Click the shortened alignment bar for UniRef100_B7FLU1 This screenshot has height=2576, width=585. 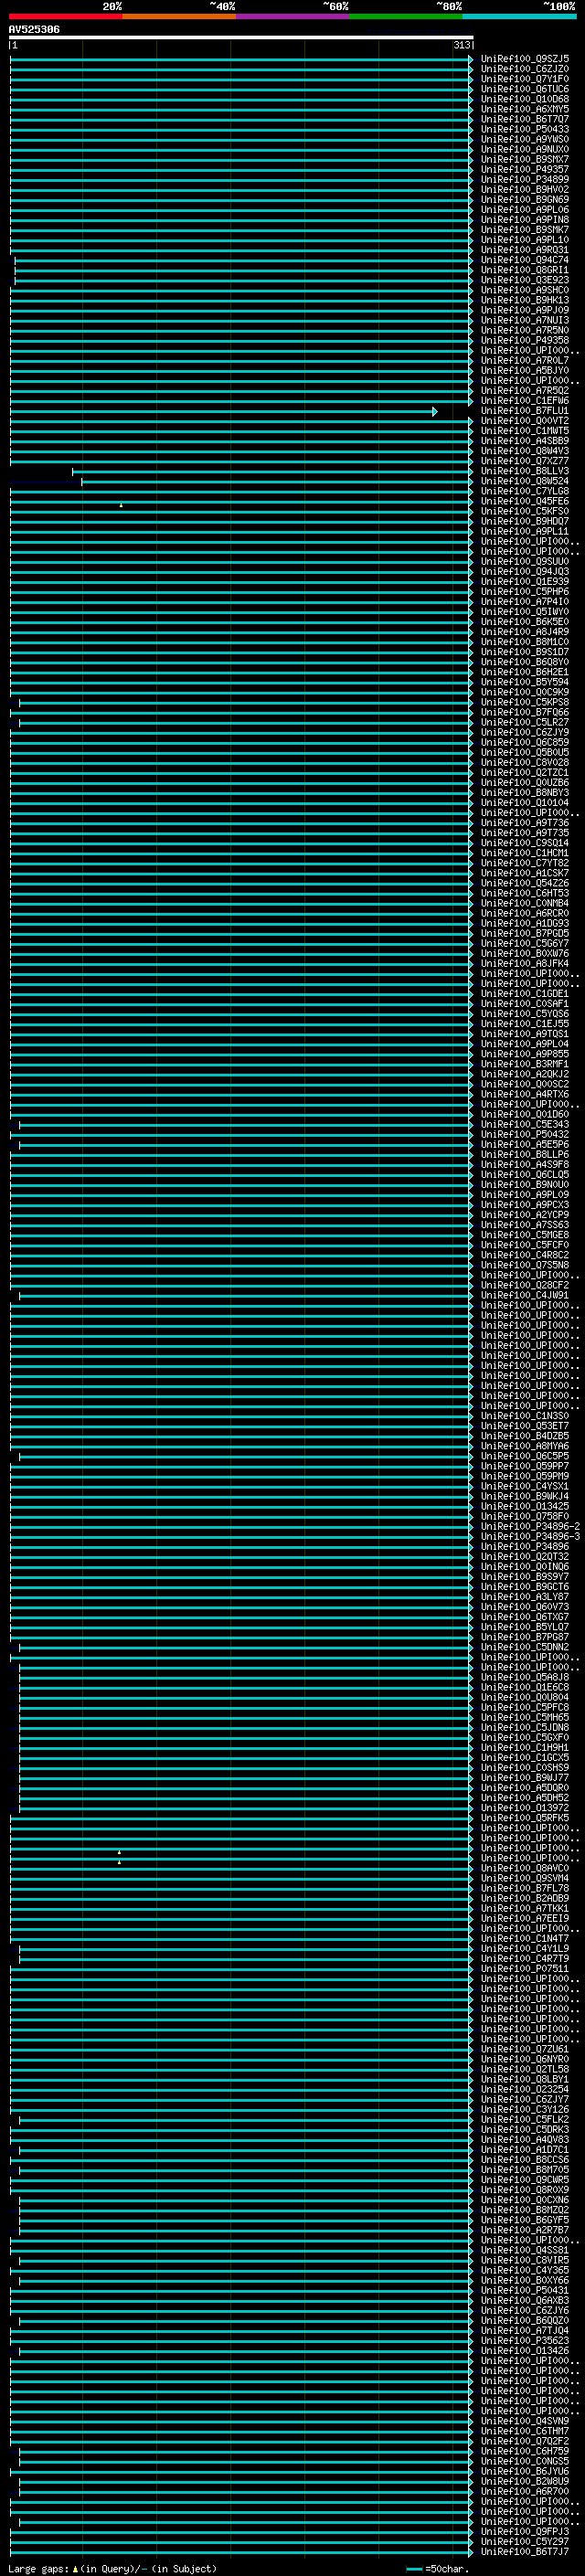click(223, 411)
